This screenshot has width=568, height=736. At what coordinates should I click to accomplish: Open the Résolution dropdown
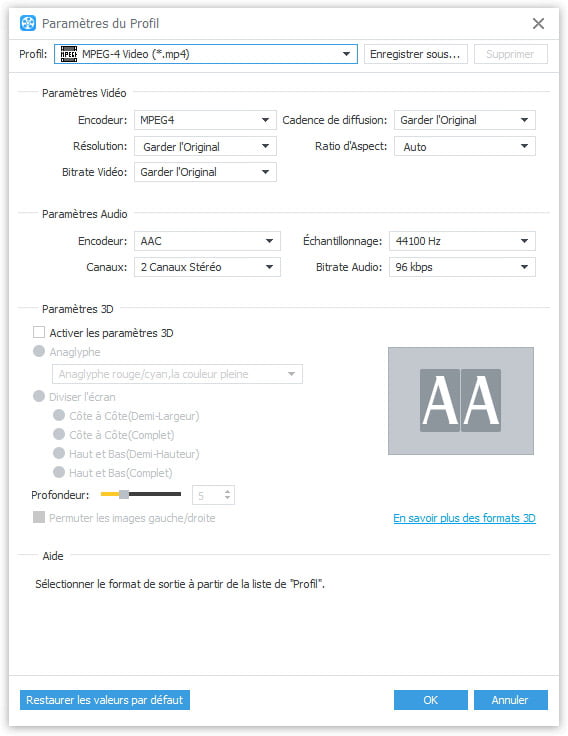[205, 146]
